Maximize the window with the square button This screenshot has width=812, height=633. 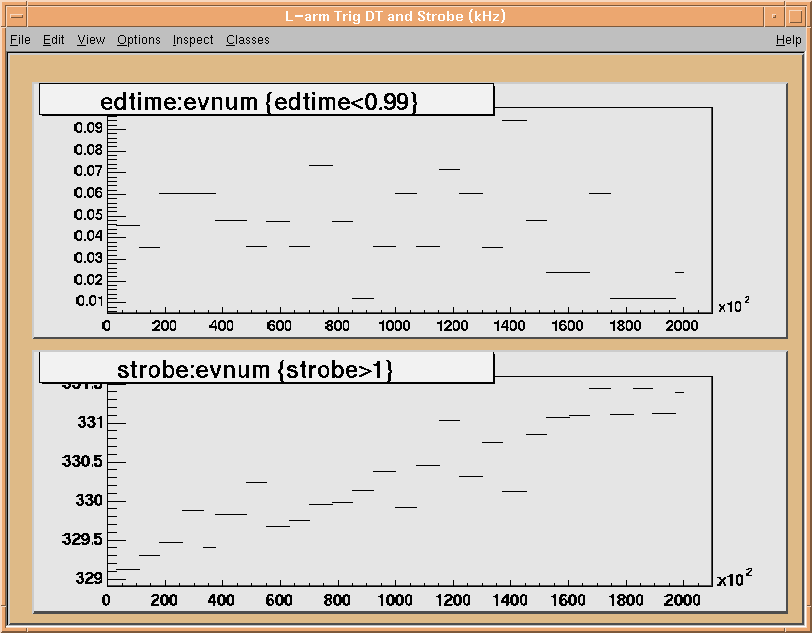pos(795,17)
